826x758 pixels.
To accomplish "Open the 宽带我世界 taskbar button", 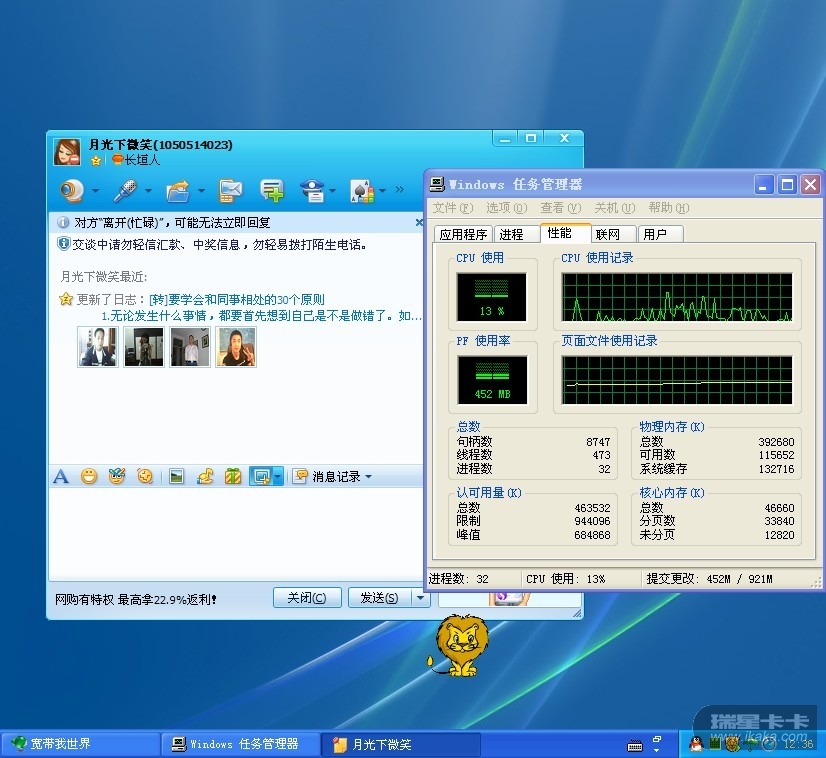I will (80, 744).
